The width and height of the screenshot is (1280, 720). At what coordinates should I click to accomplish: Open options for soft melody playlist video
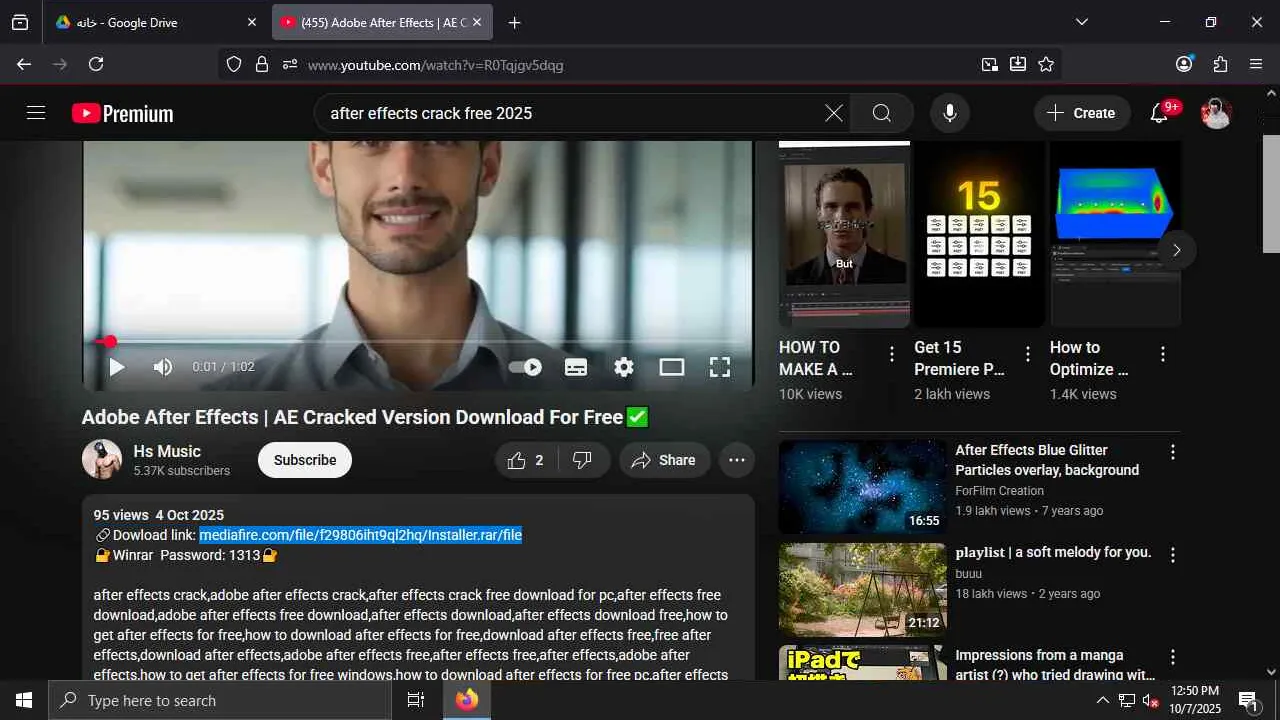pyautogui.click(x=1173, y=555)
